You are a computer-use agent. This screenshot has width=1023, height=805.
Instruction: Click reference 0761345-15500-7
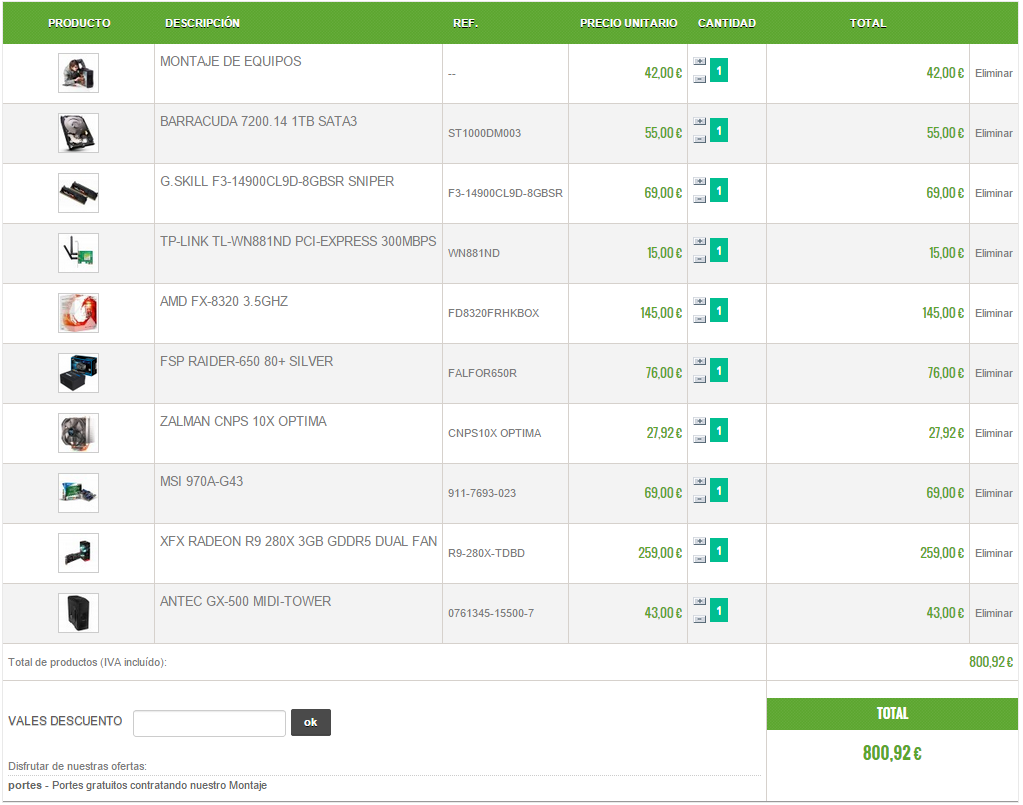pyautogui.click(x=491, y=613)
